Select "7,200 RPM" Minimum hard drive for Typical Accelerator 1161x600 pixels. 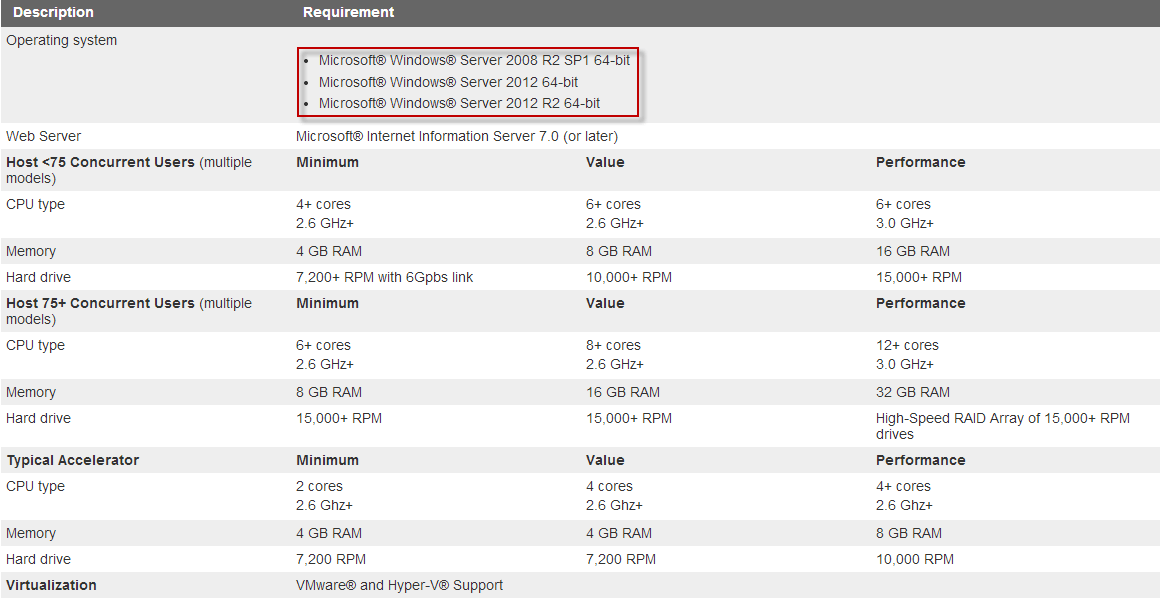331,559
